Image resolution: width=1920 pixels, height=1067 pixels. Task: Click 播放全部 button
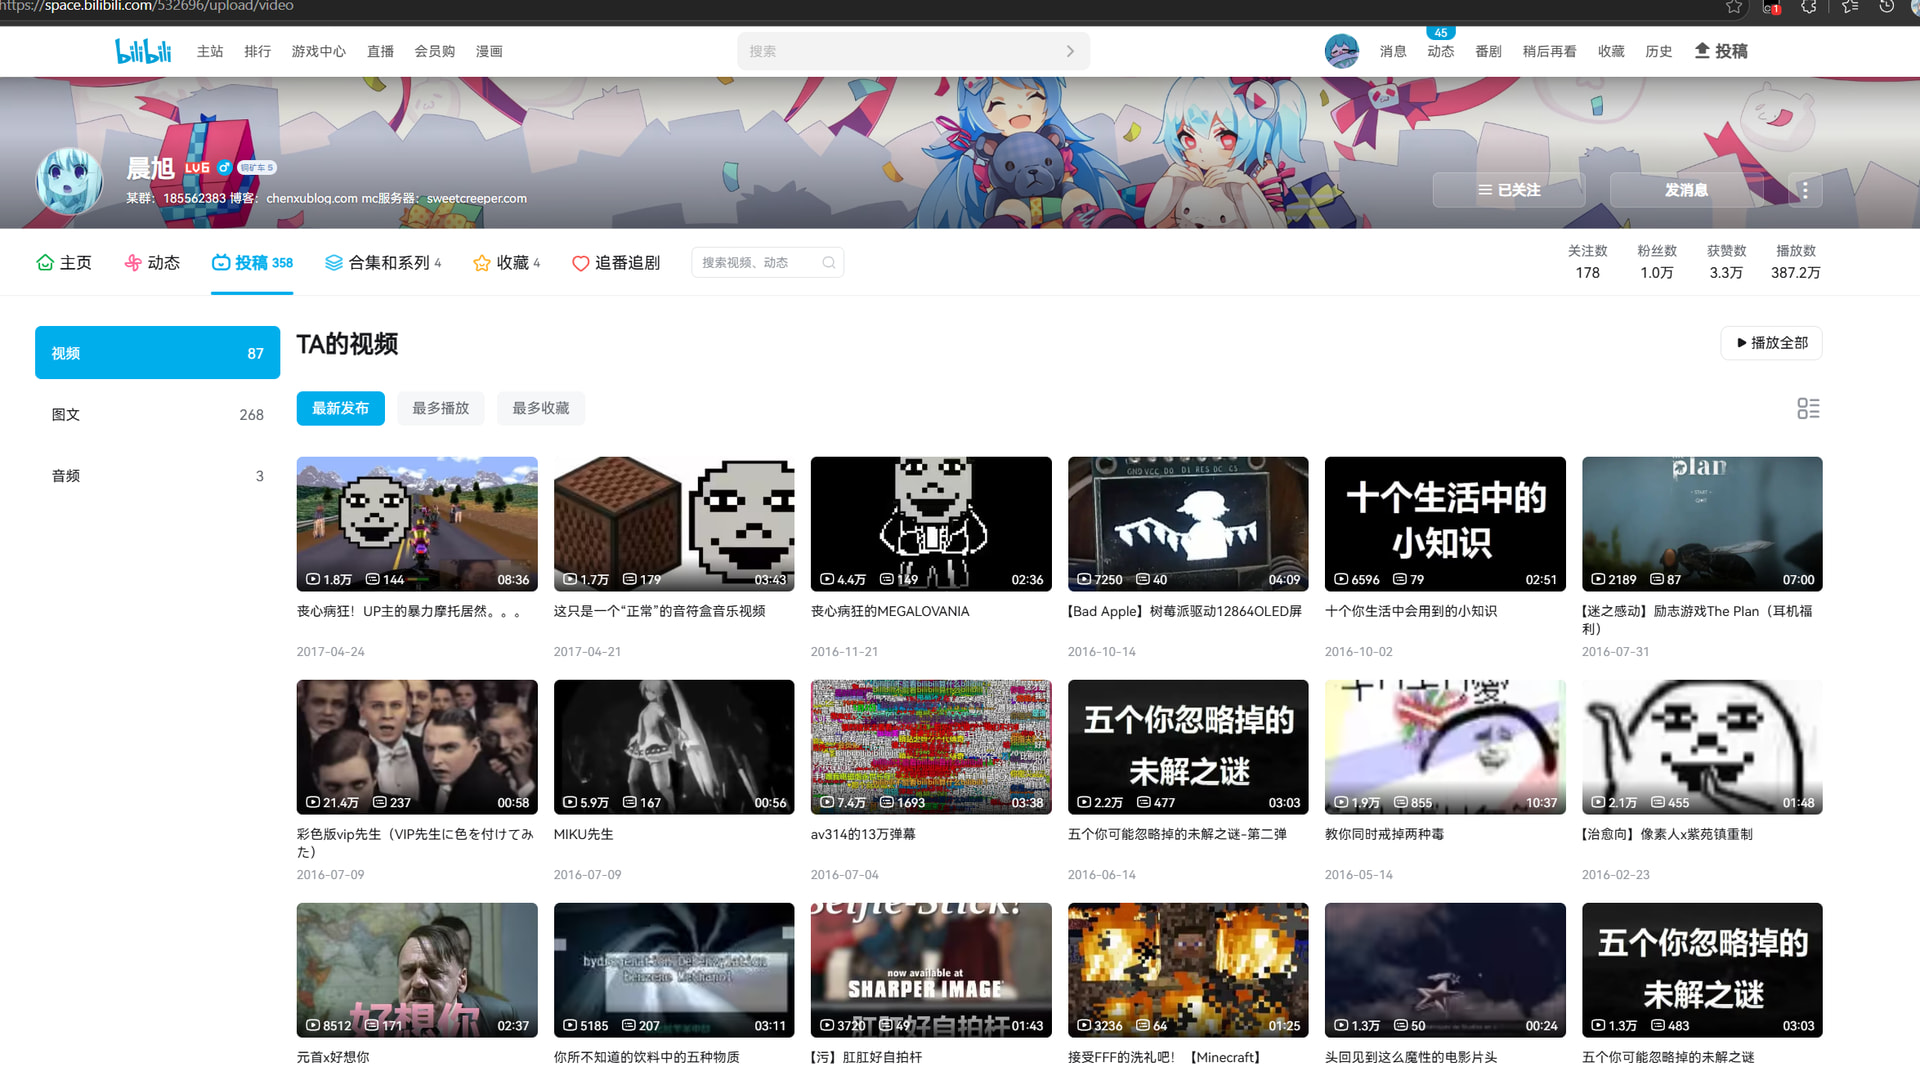1771,343
